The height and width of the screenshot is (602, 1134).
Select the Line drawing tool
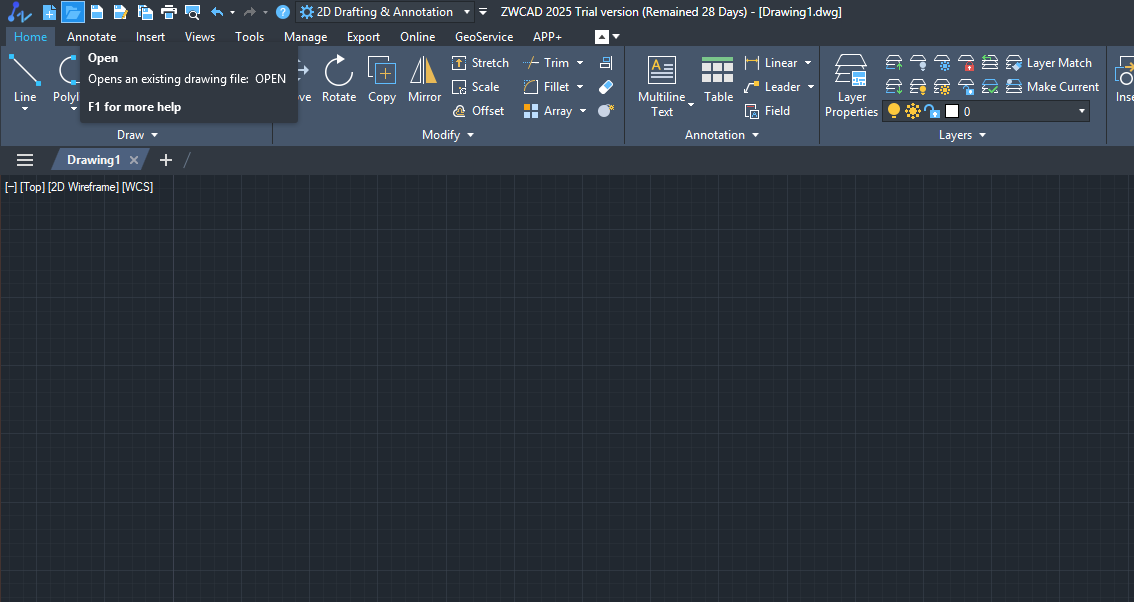click(25, 80)
